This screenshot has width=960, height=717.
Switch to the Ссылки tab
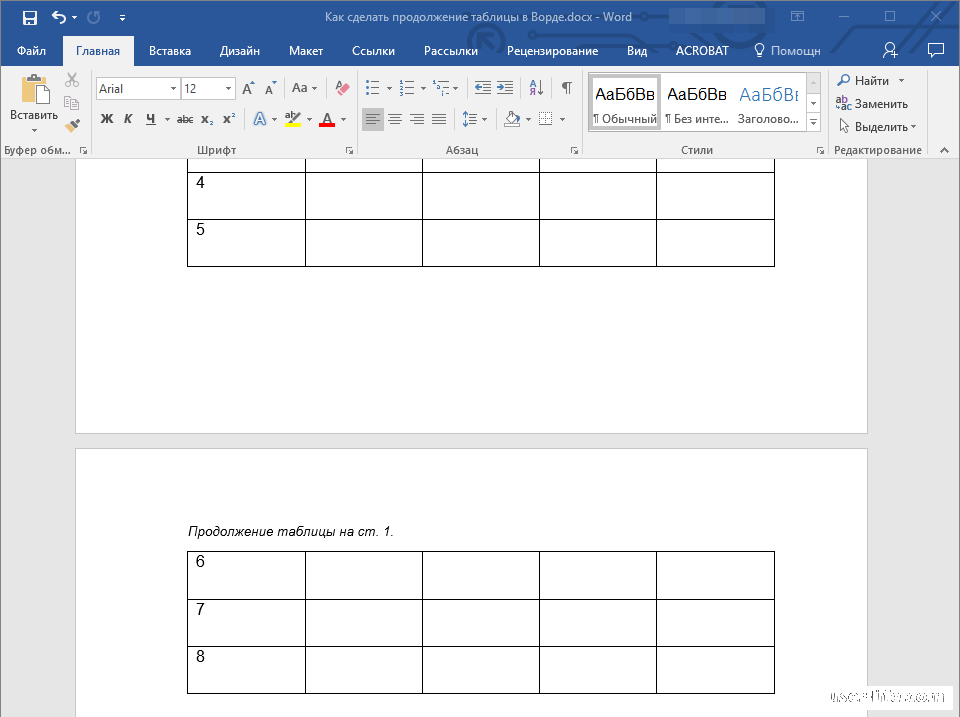[373, 51]
